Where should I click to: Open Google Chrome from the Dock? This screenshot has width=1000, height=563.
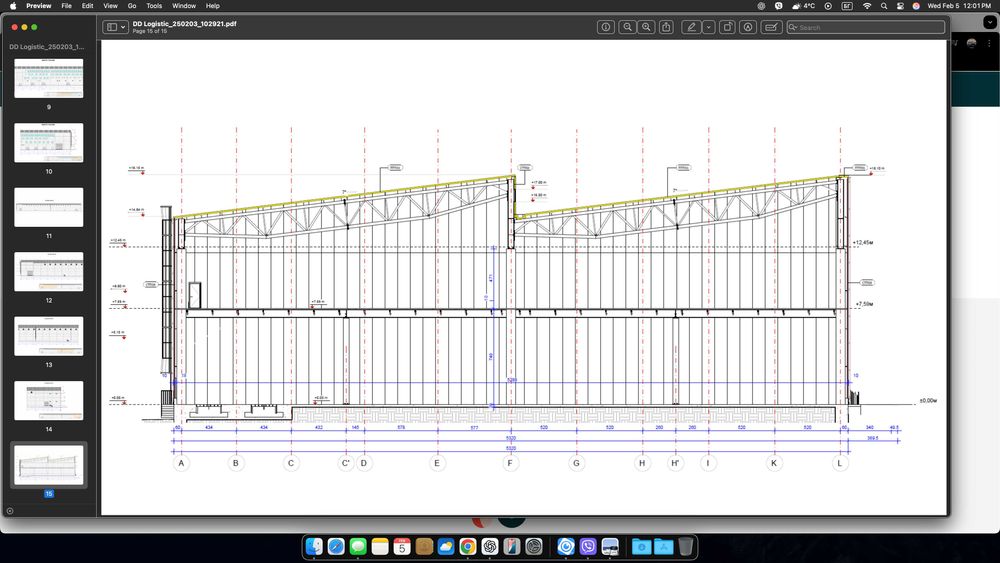tap(467, 547)
